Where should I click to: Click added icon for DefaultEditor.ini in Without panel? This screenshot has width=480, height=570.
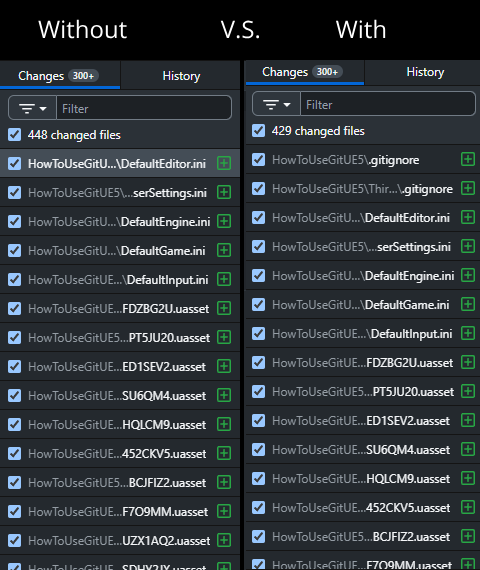coord(224,163)
